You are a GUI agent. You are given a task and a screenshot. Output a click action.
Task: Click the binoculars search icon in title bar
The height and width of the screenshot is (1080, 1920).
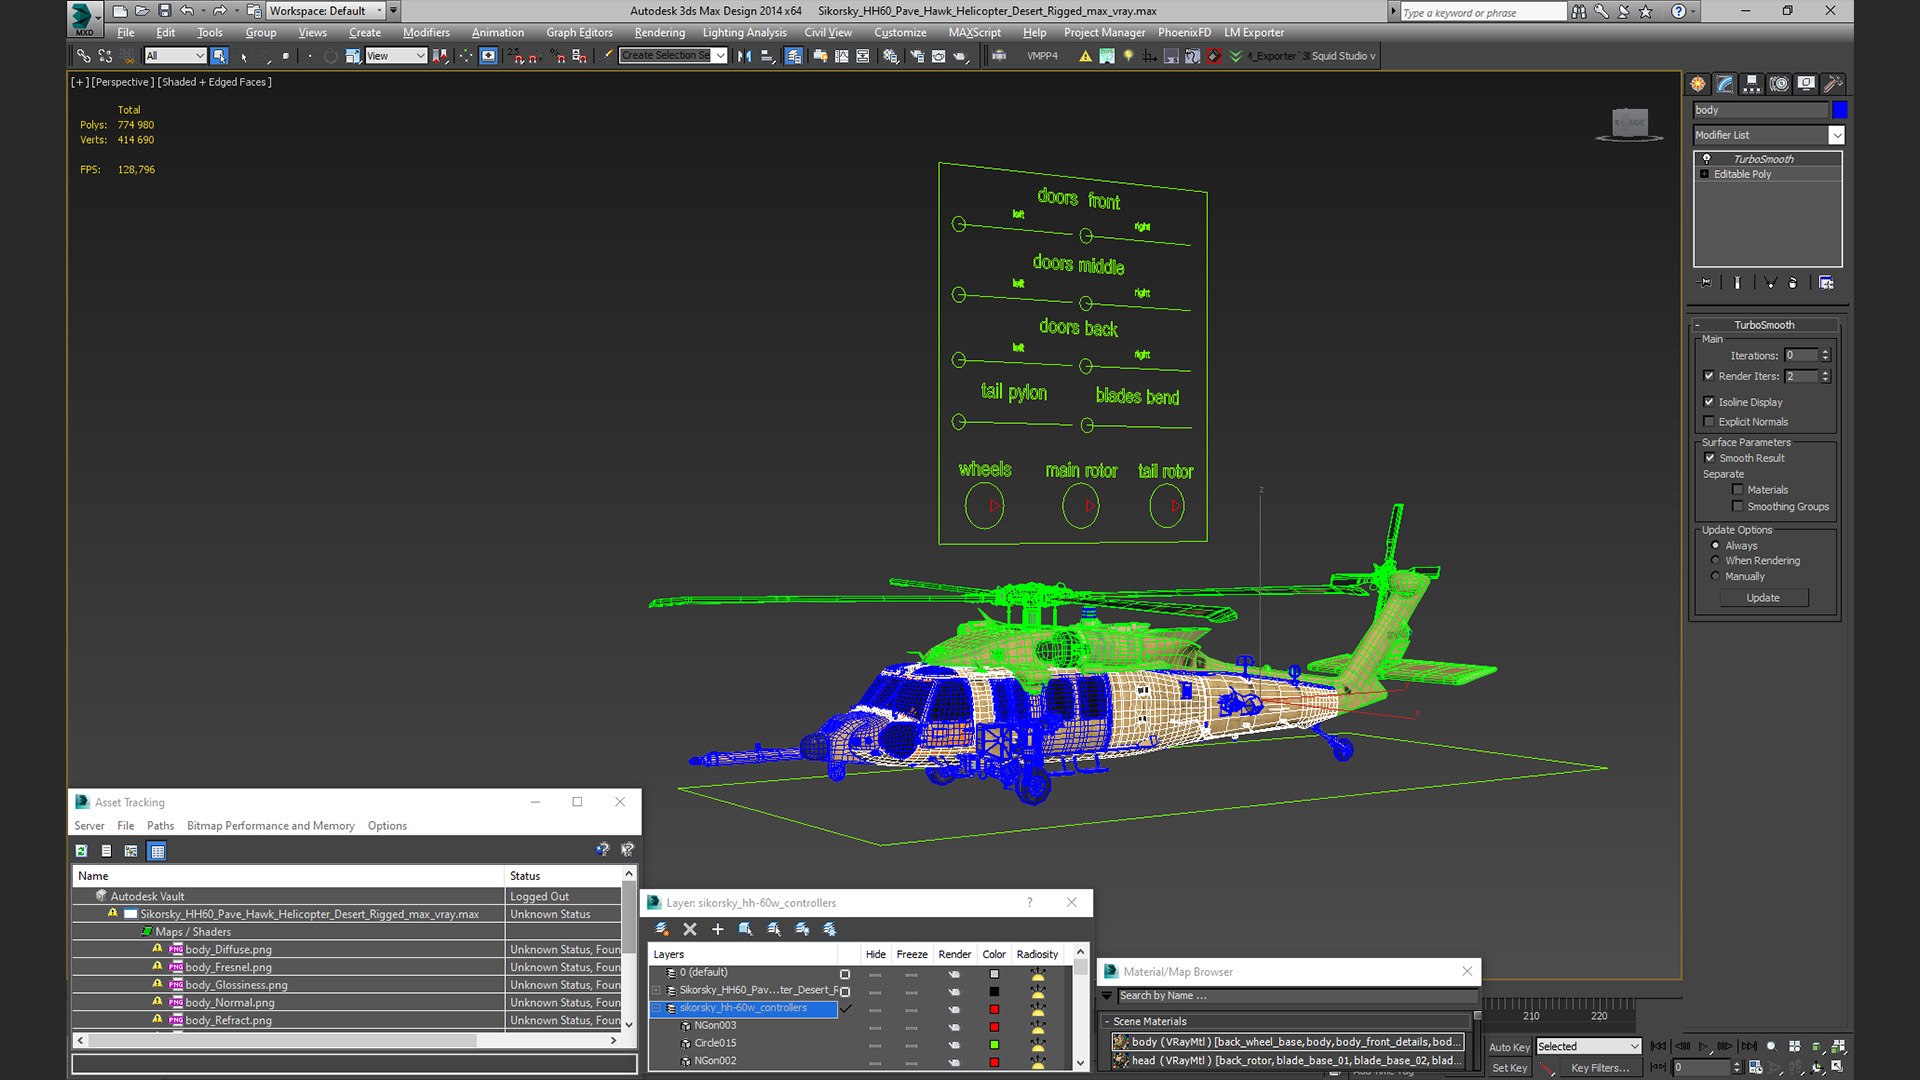point(1579,12)
